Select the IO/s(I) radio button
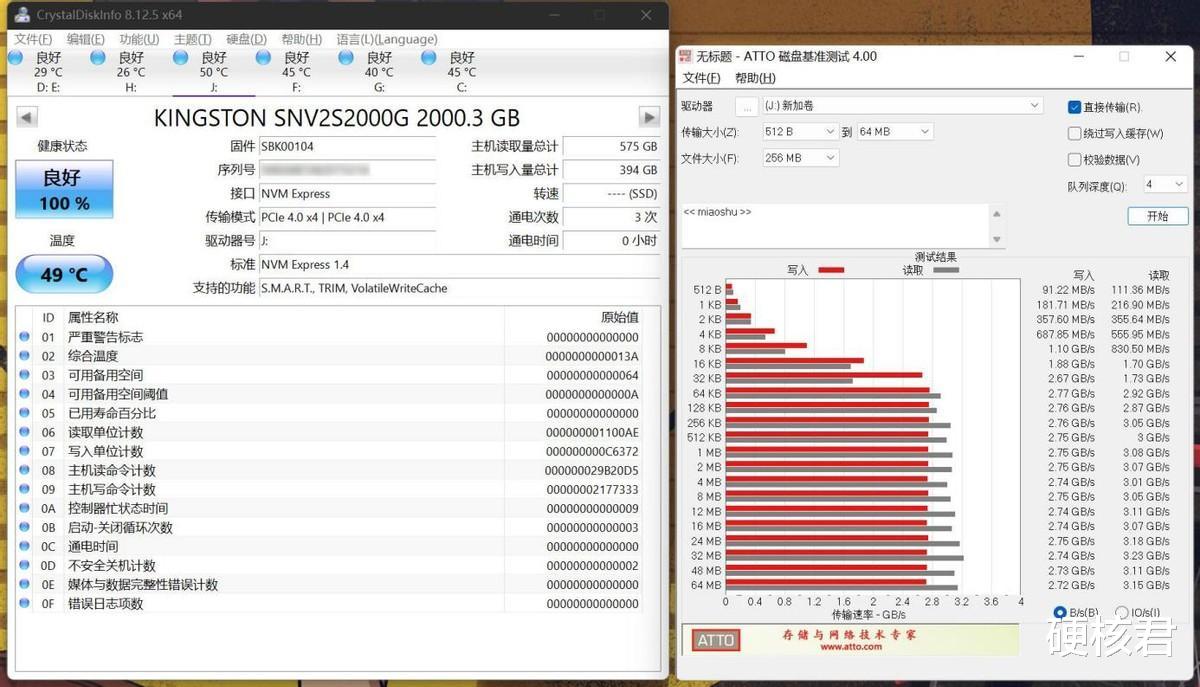Image resolution: width=1200 pixels, height=687 pixels. (x=1121, y=612)
